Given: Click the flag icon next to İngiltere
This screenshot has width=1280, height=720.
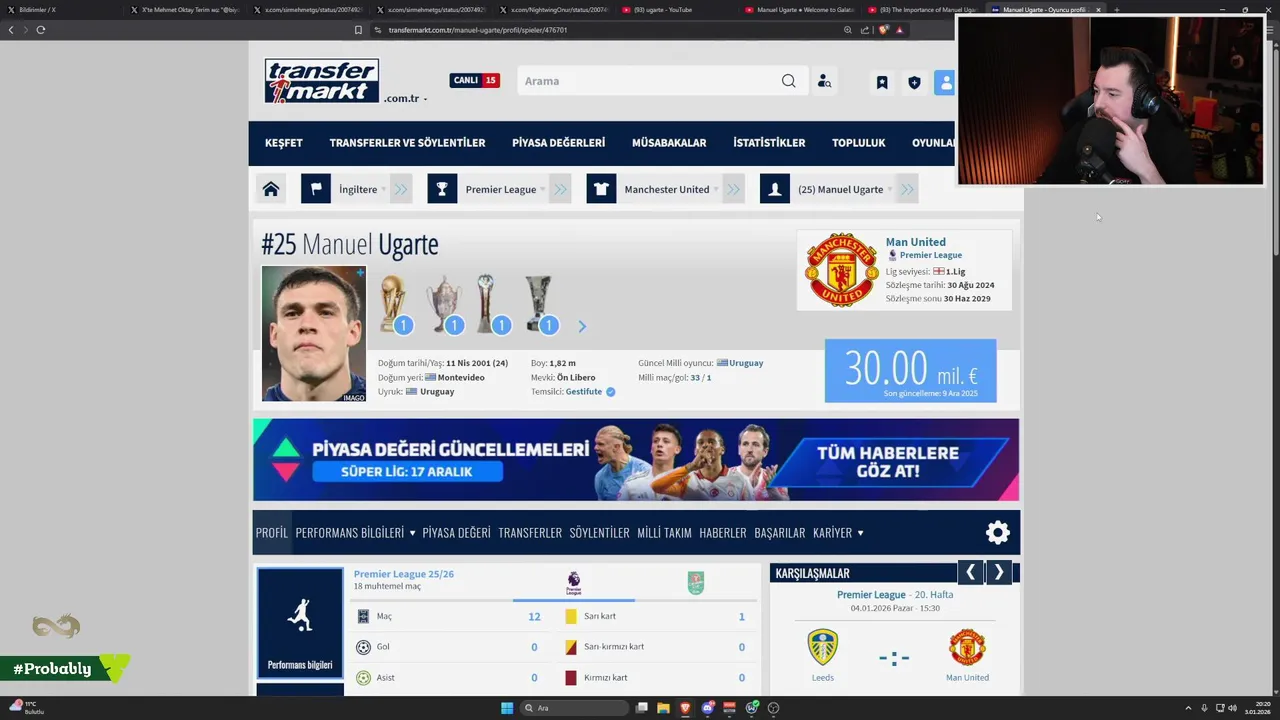Looking at the screenshot, I should [316, 189].
